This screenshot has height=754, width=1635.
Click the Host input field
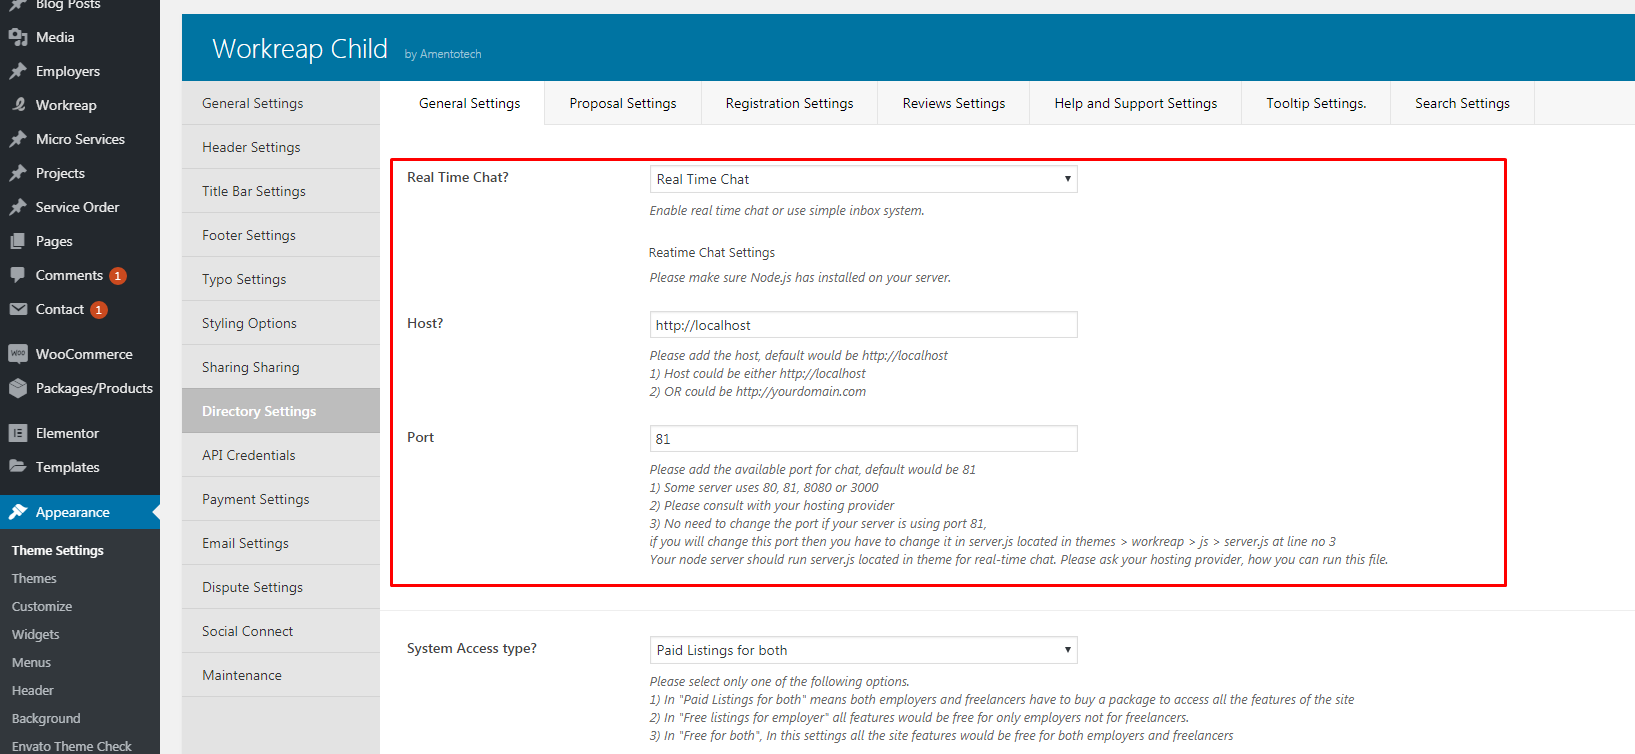863,325
